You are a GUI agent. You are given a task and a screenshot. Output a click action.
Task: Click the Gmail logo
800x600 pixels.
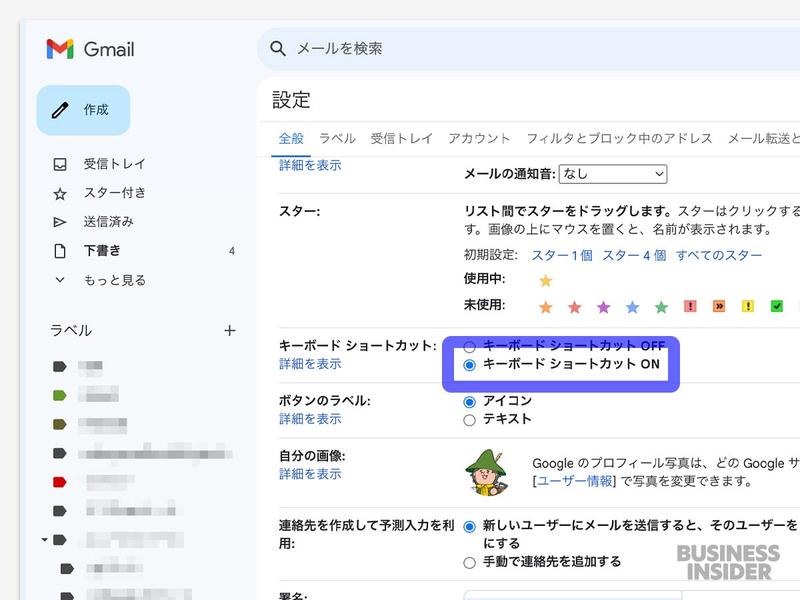tap(90, 49)
